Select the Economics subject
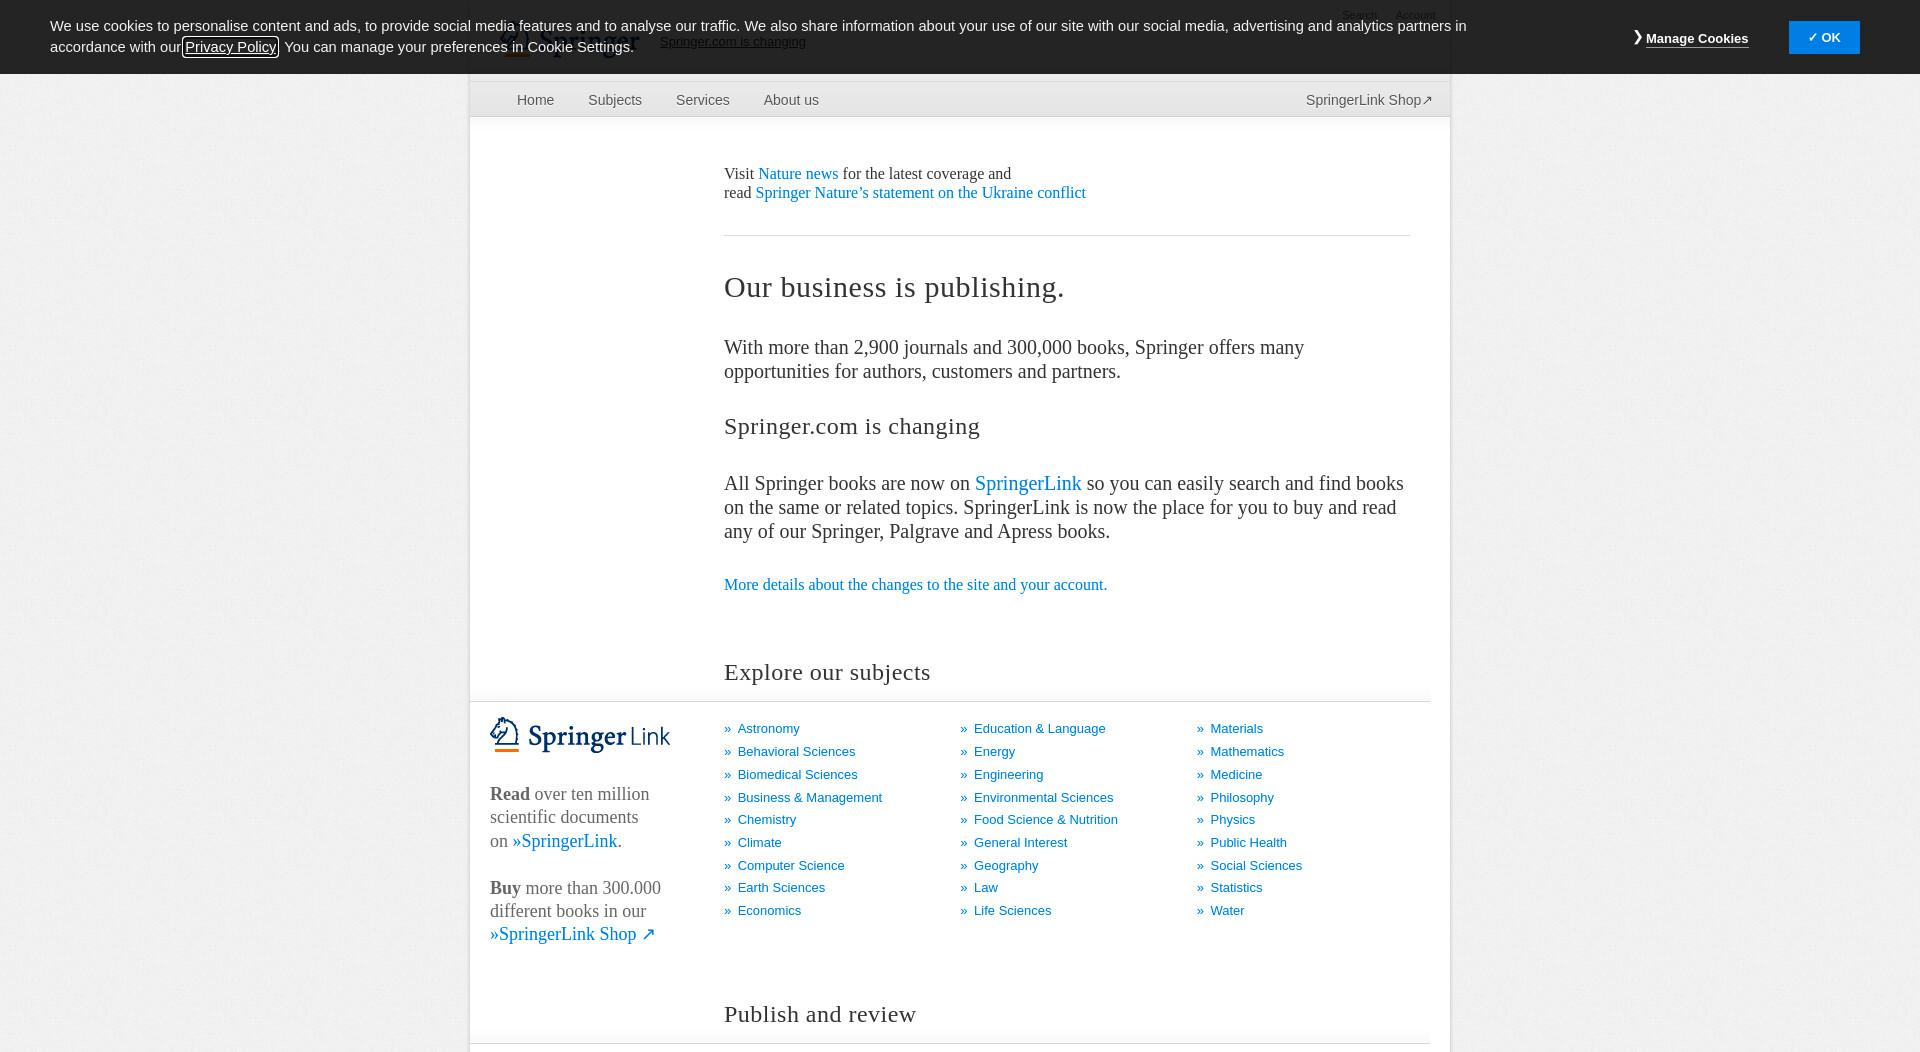This screenshot has height=1052, width=1920. click(769, 911)
